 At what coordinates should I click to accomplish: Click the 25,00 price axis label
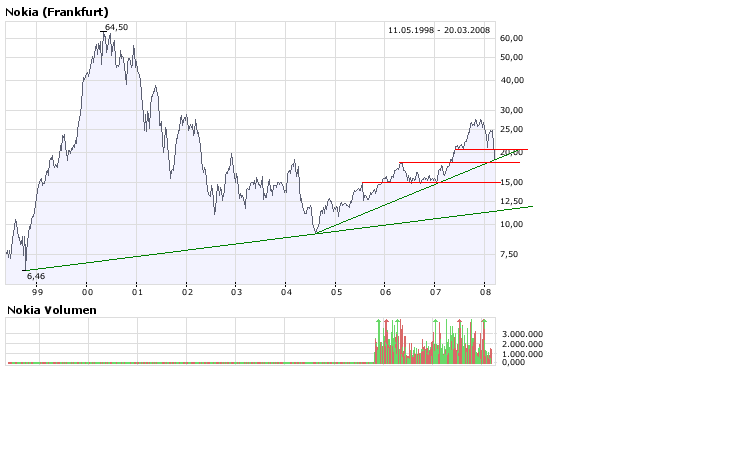[512, 129]
